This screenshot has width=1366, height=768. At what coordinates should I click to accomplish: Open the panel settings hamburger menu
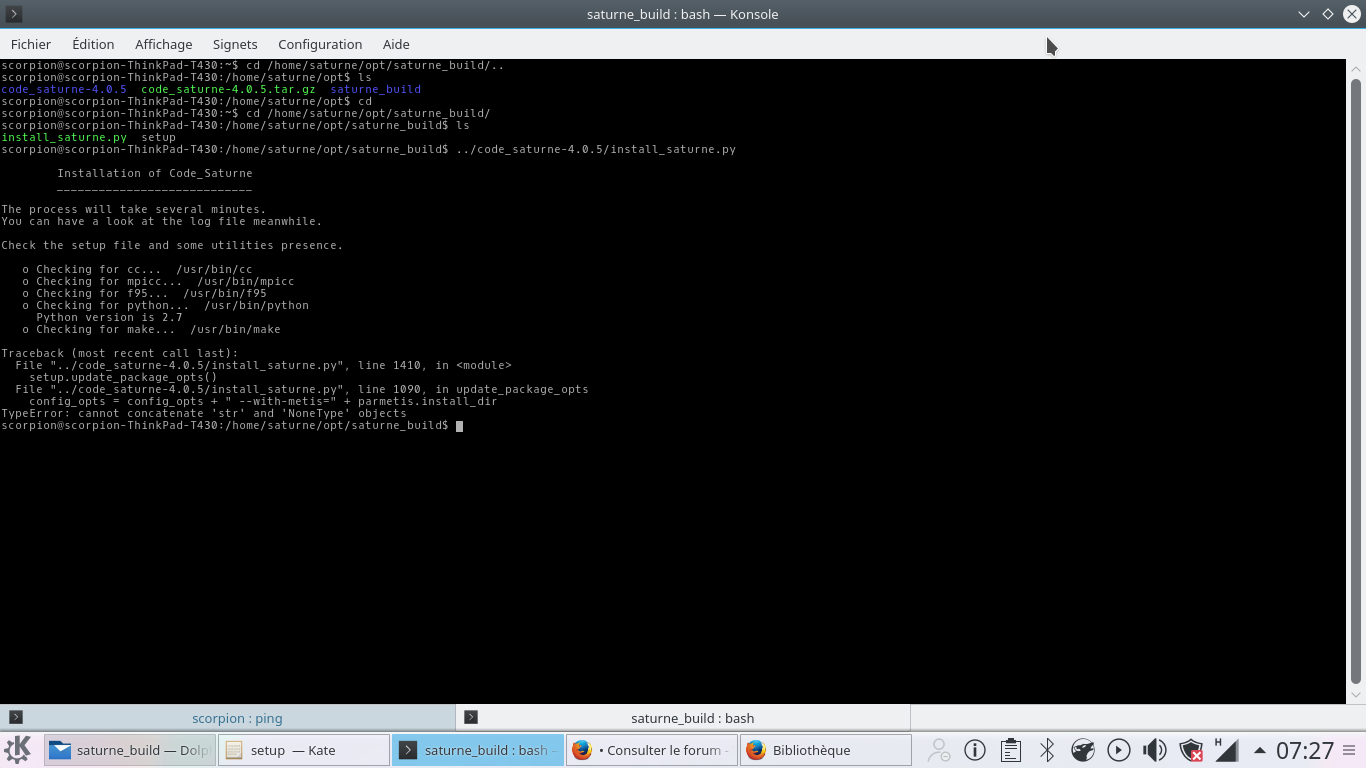click(1350, 750)
